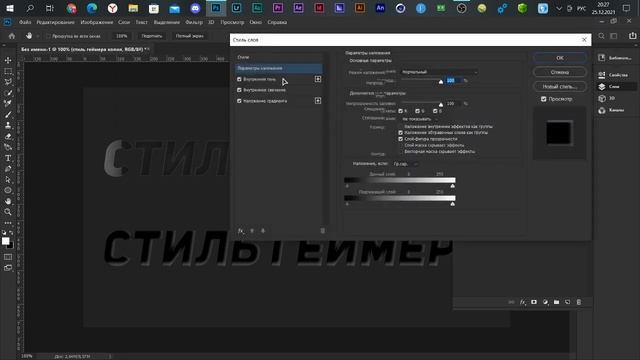
Task: Select the Zoom magnifier tool
Action: [x=8, y=212]
